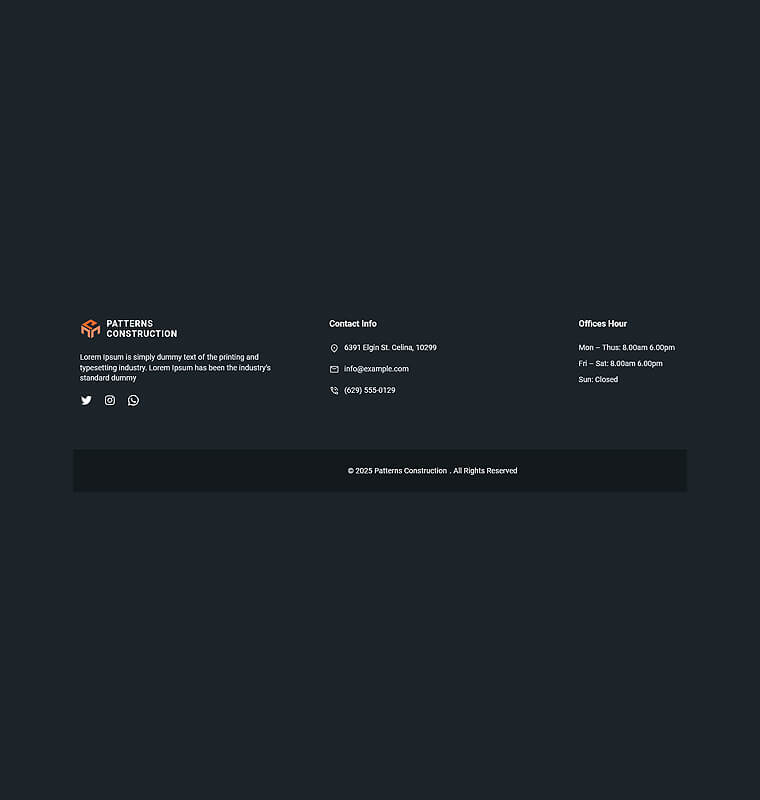Click the location pin icon by address
Screen dimensions: 760x800
click(334, 348)
